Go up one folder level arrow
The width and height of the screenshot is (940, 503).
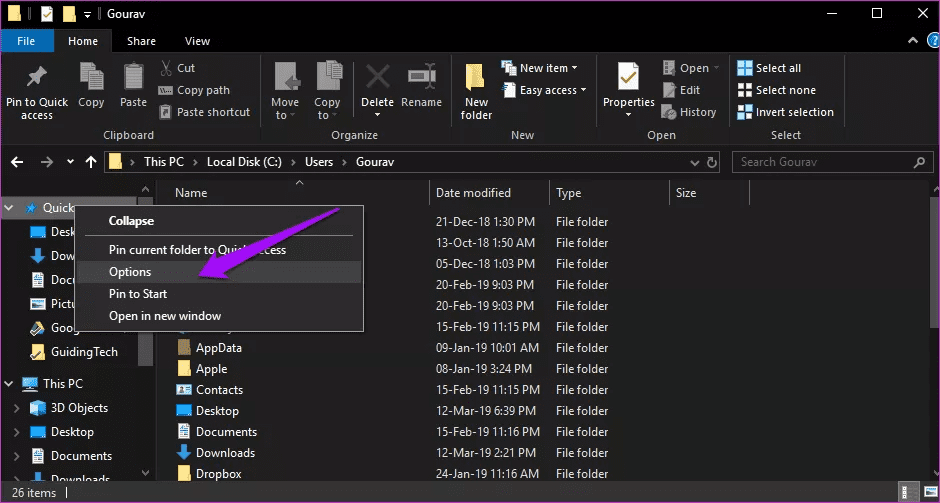(x=91, y=162)
